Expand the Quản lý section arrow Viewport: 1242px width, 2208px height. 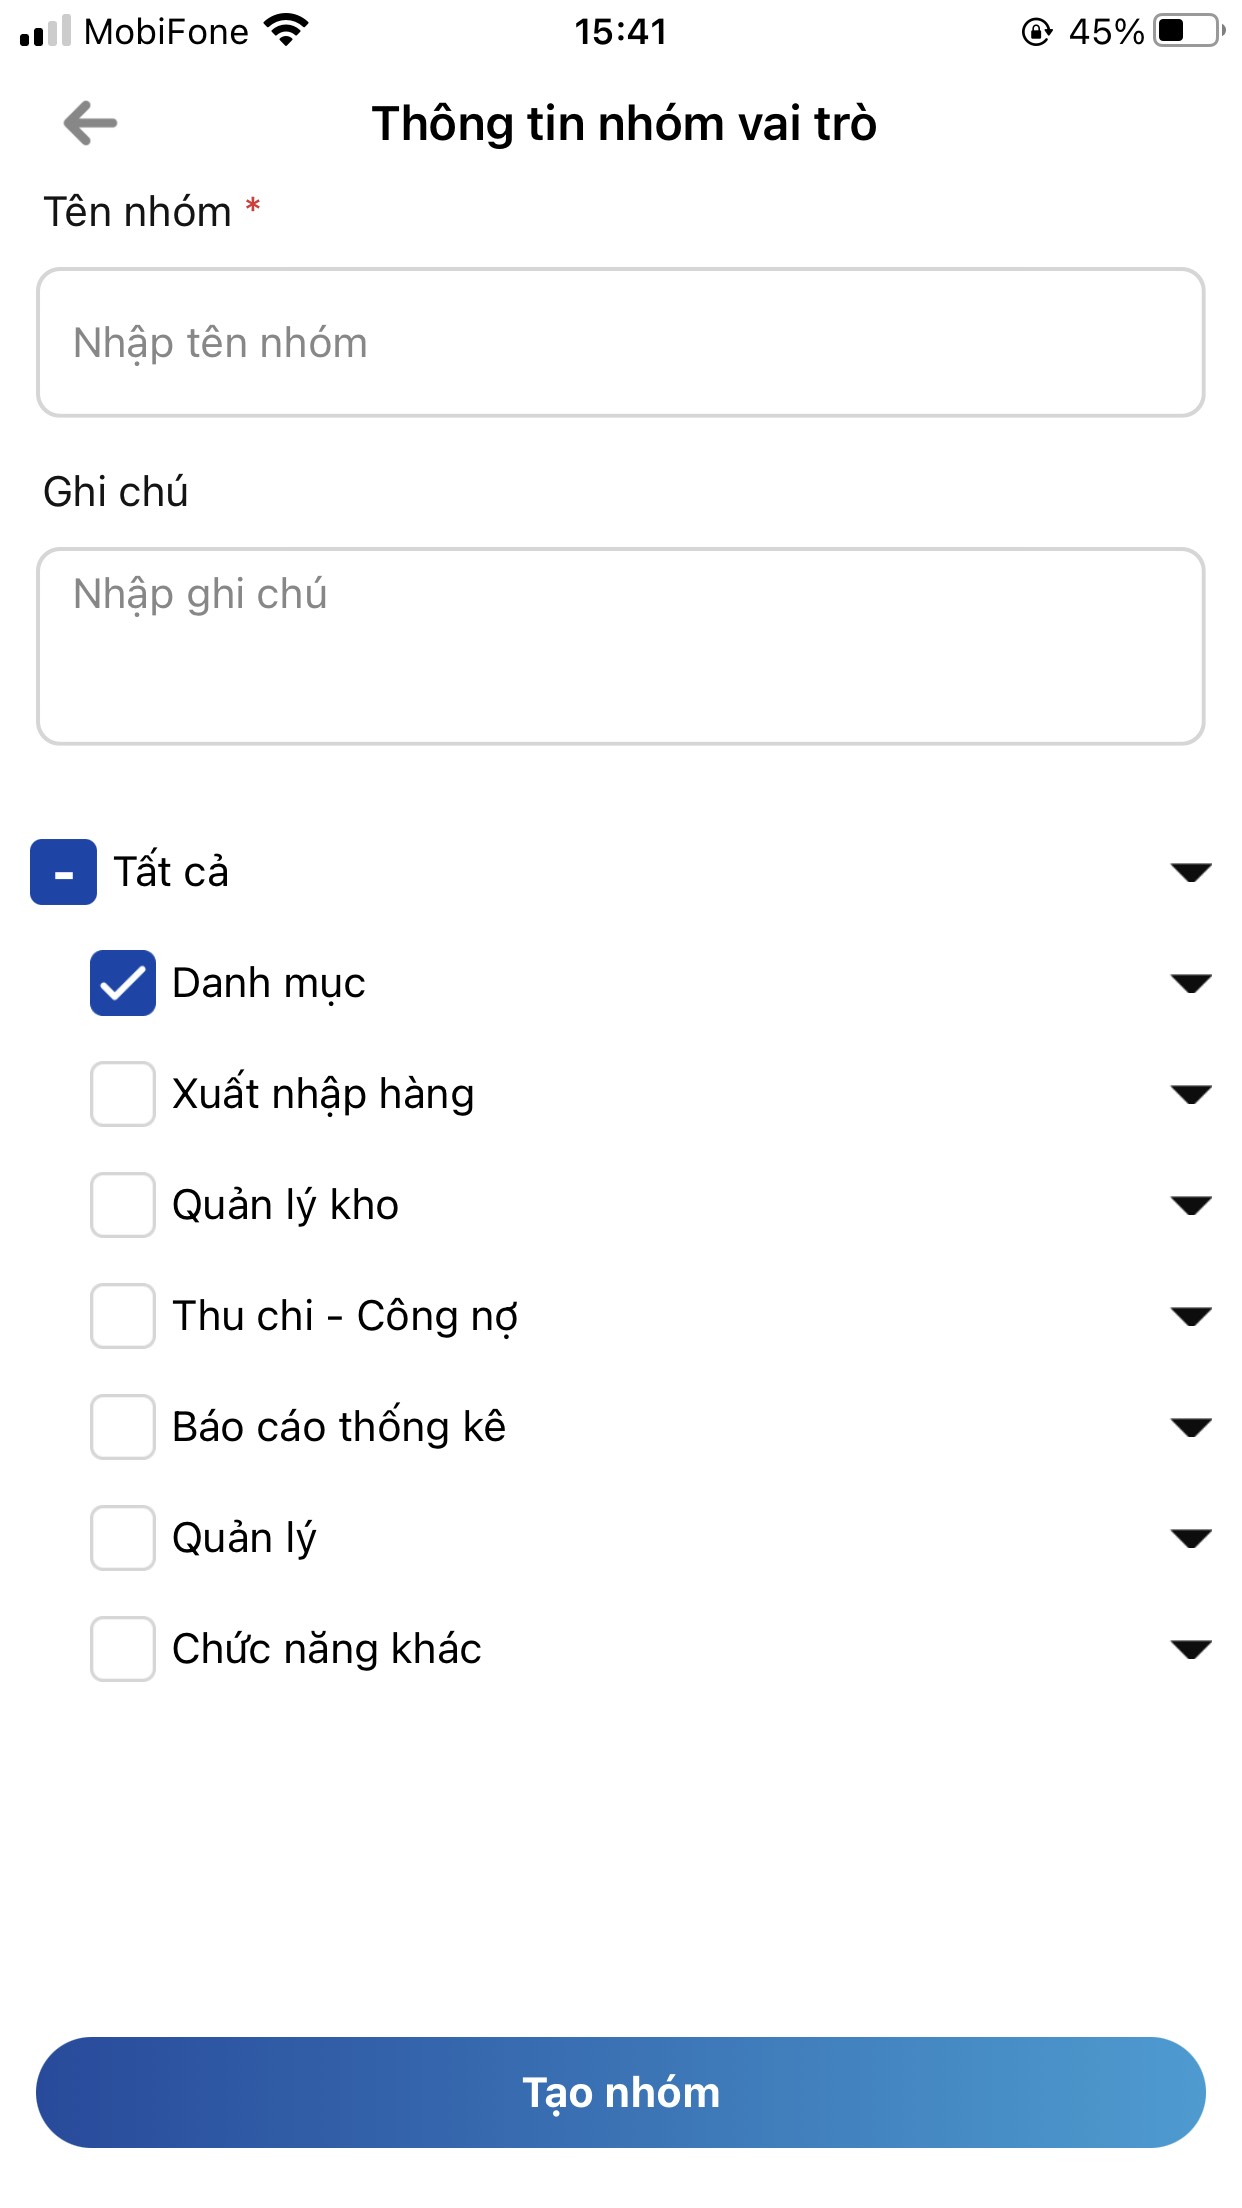pos(1191,1538)
